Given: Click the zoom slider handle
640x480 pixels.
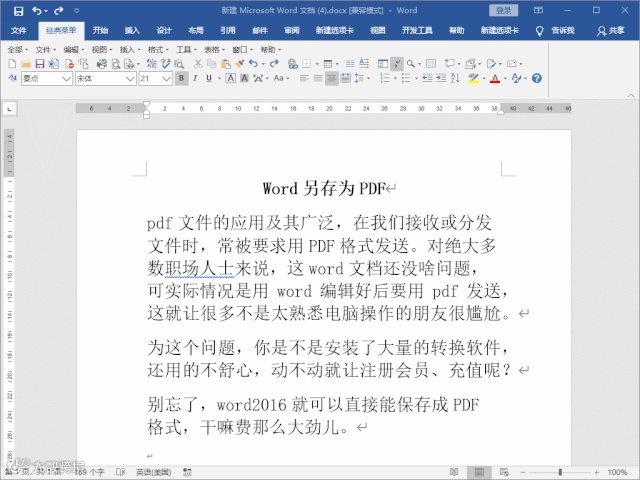Looking at the screenshot, I should (560, 472).
